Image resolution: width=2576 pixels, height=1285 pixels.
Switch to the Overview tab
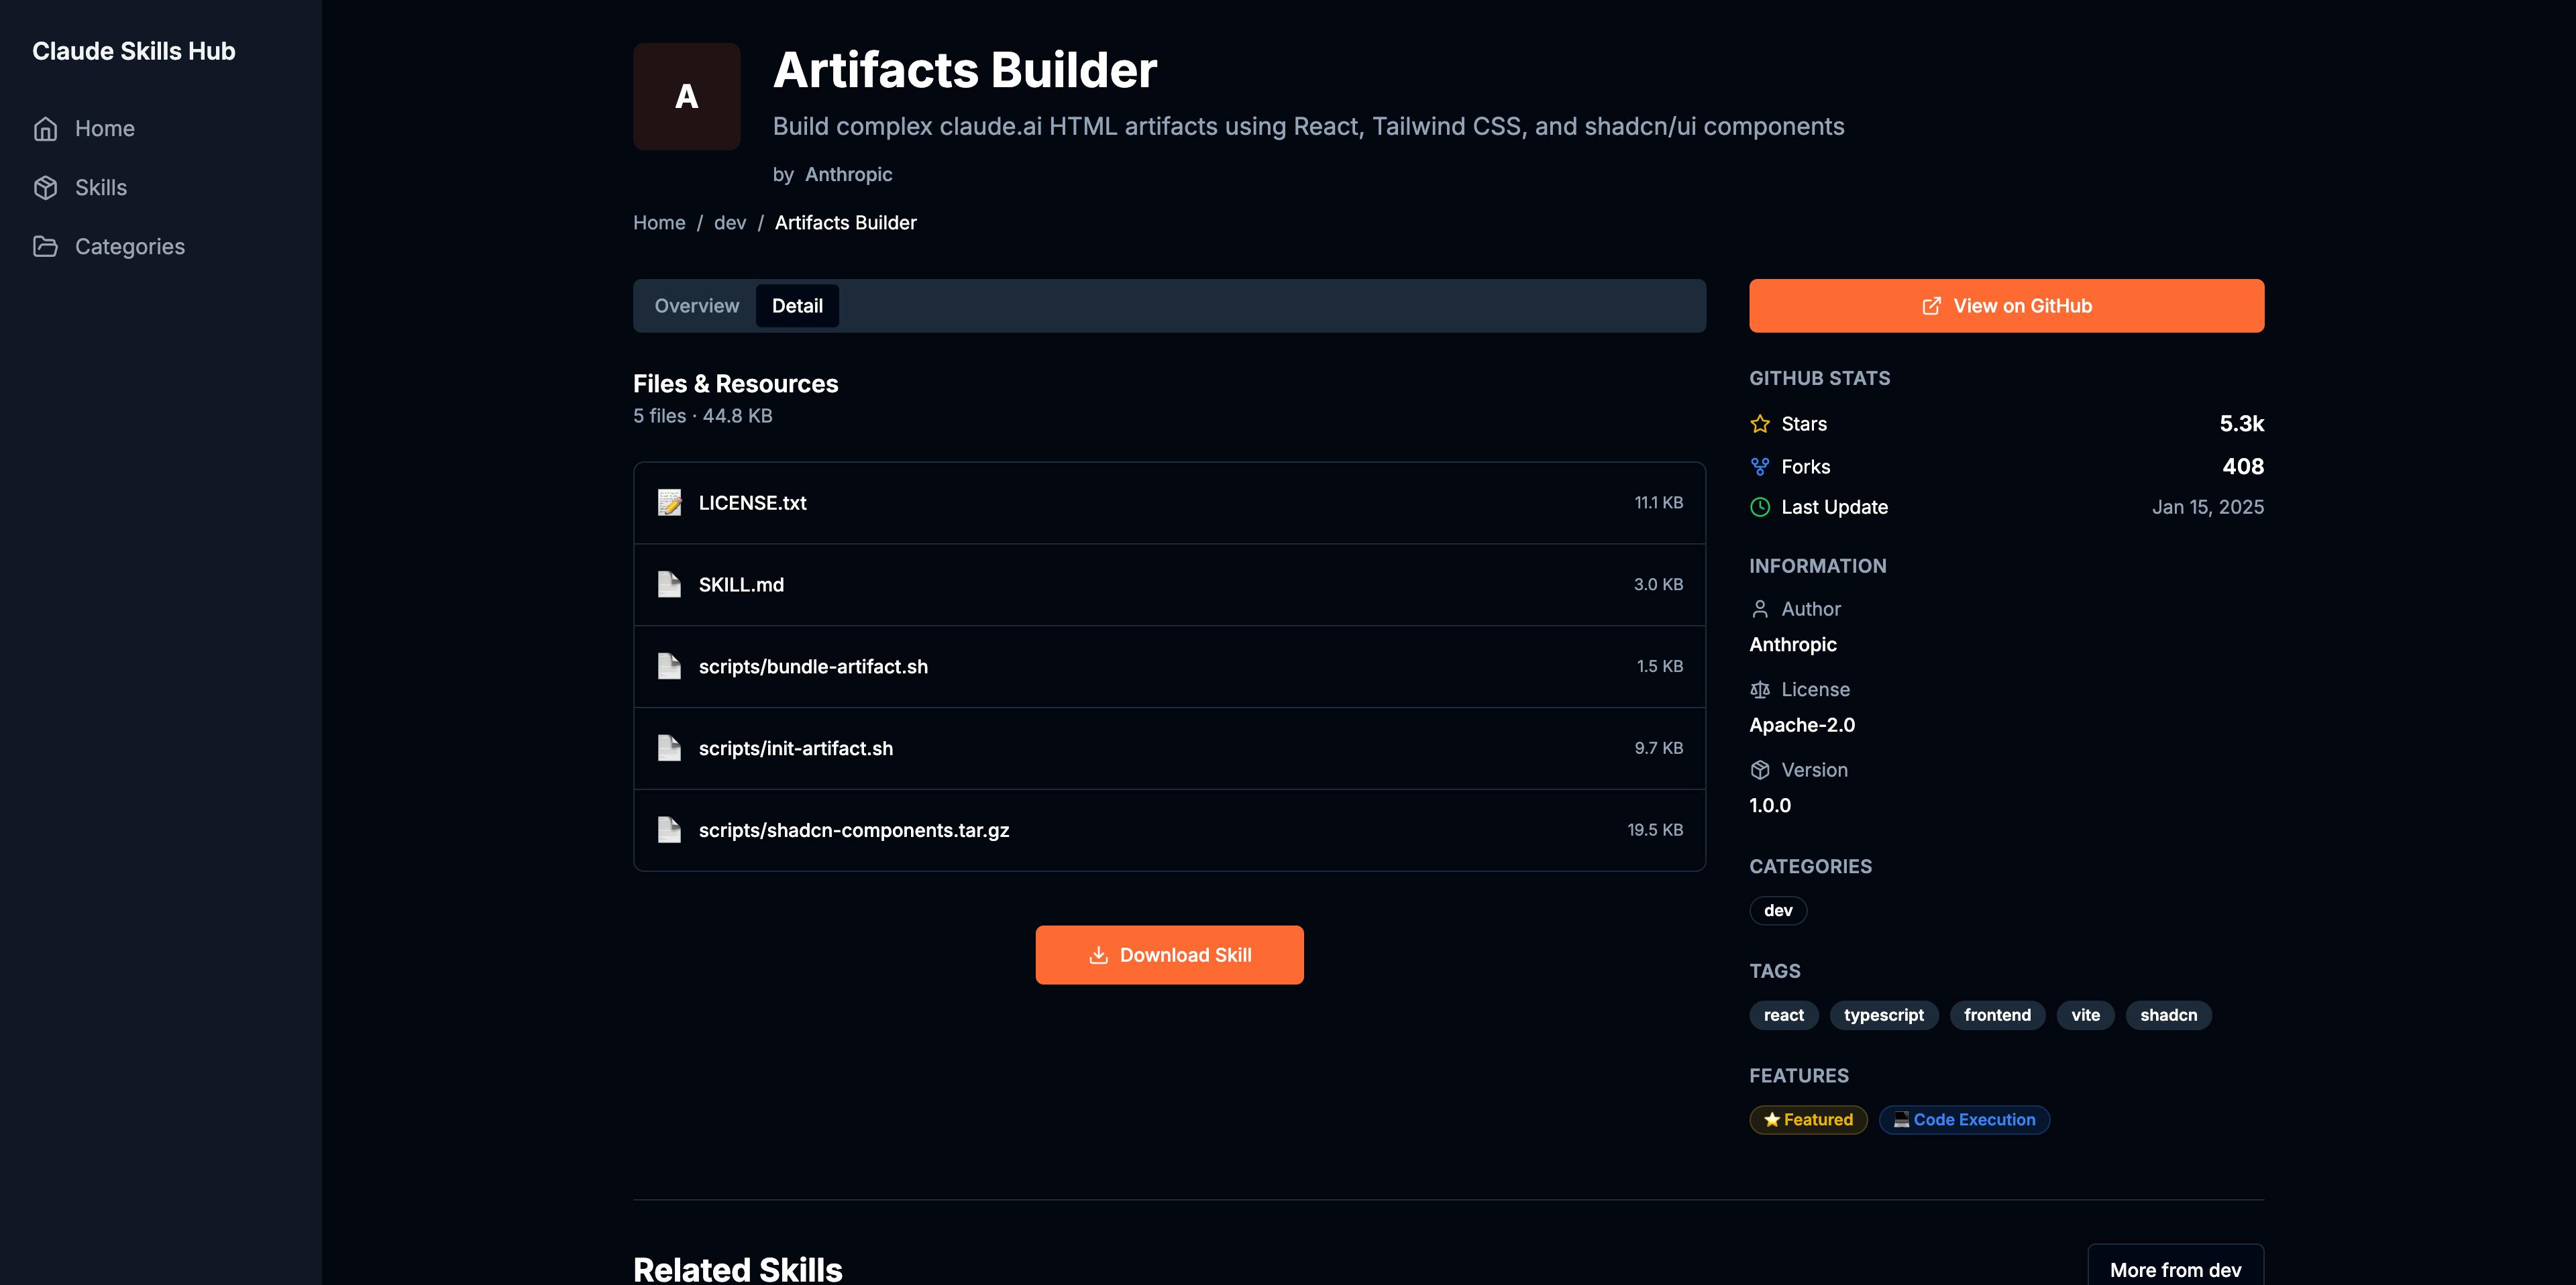click(x=696, y=306)
